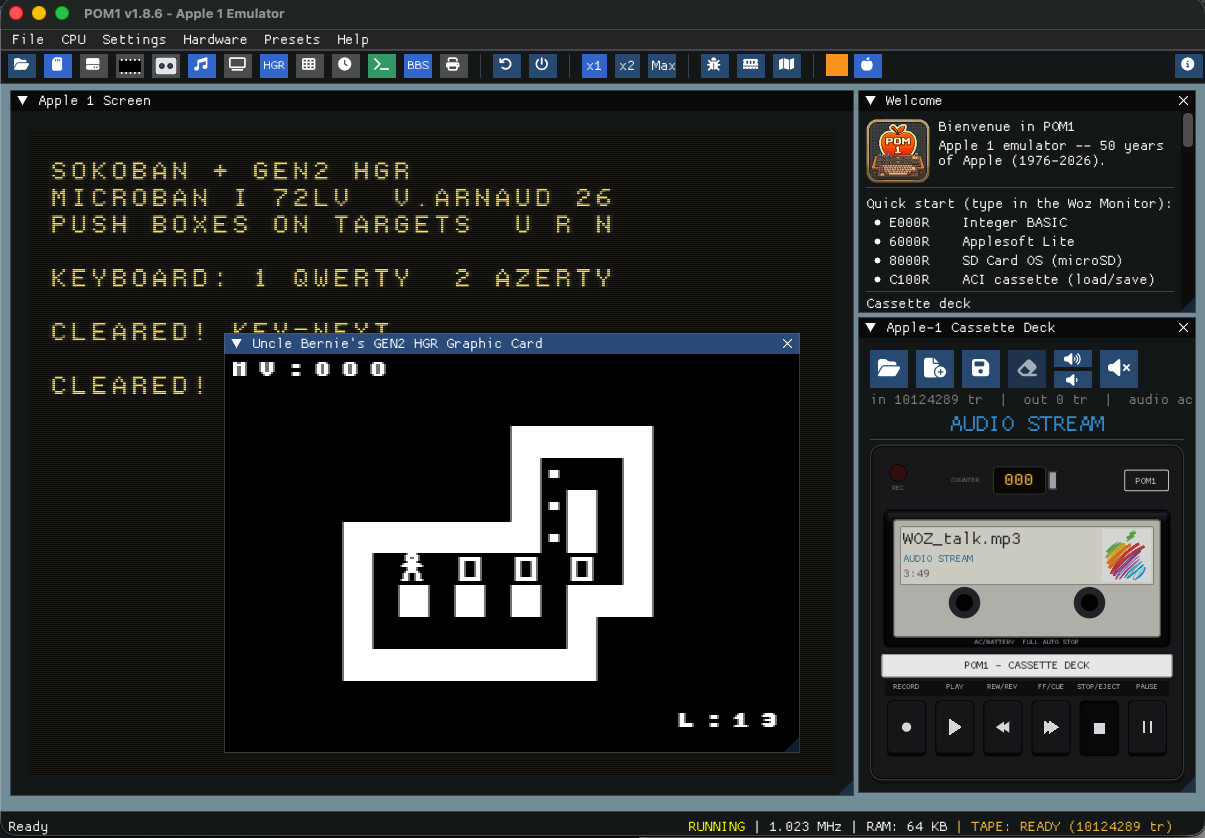
Task: Click the counter reset button beside 000
Action: point(1052,481)
